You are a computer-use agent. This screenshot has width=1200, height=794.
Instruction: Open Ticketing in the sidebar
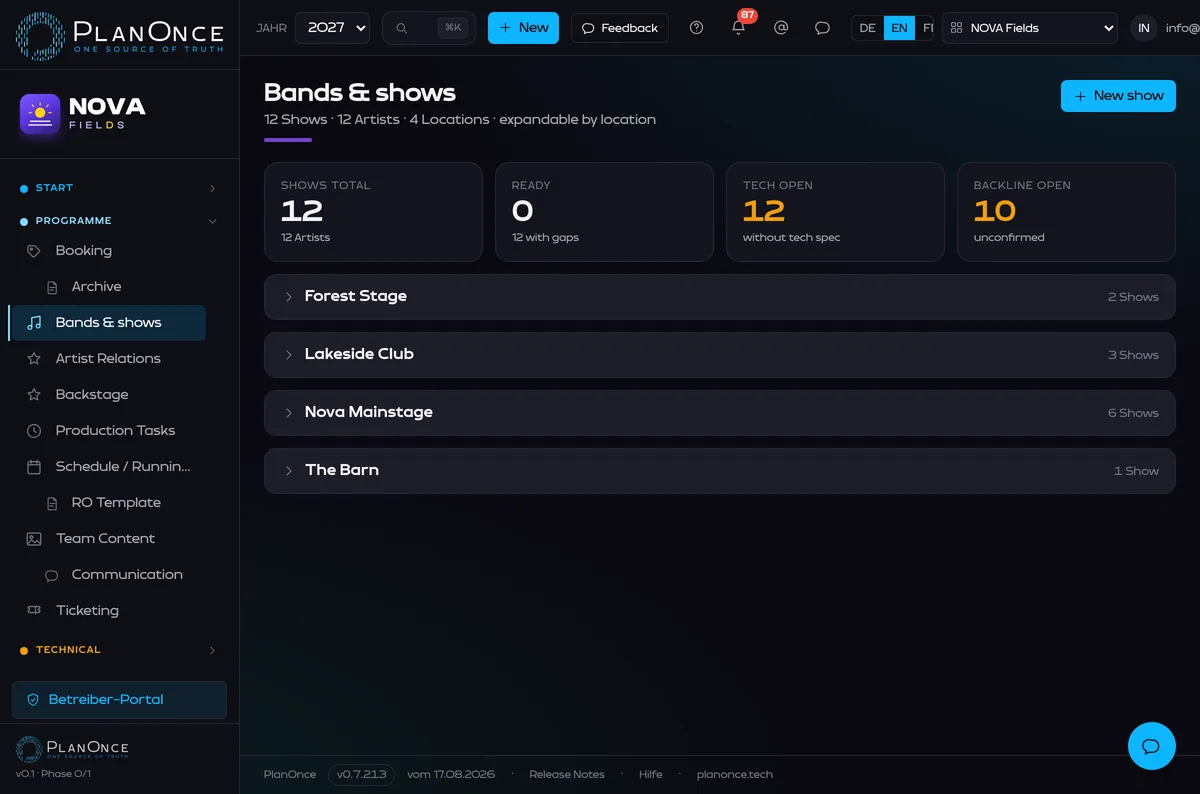(107, 611)
